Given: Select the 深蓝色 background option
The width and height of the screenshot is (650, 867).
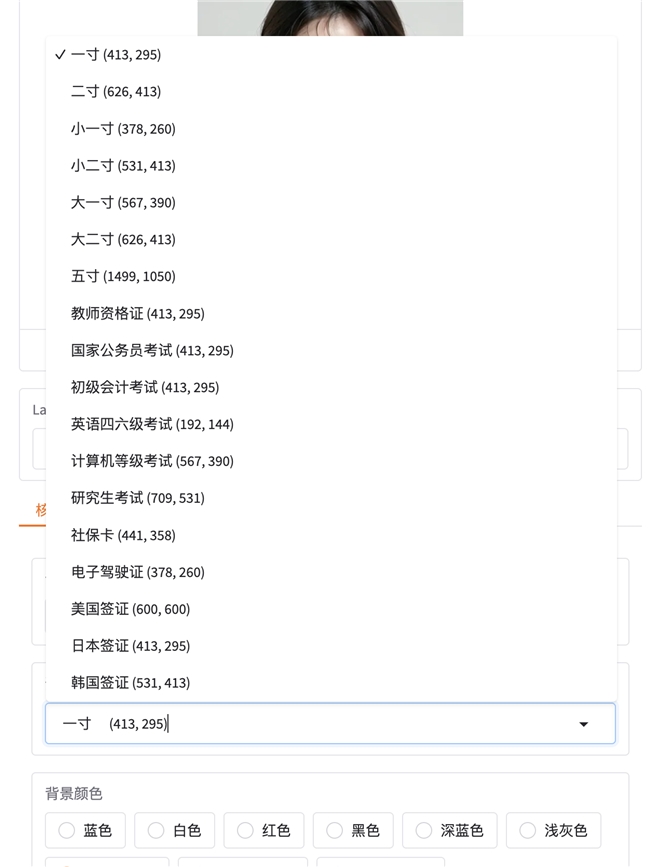Looking at the screenshot, I should (449, 830).
